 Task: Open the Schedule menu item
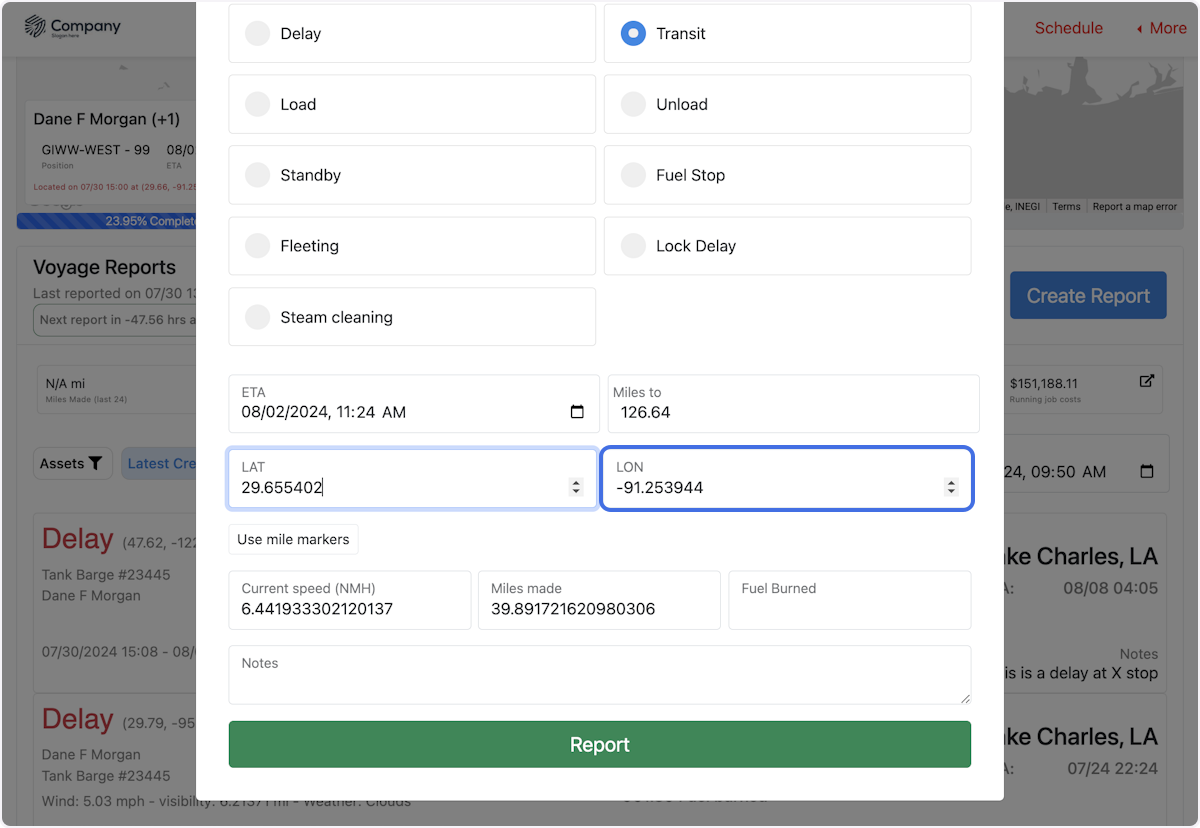pyautogui.click(x=1068, y=28)
